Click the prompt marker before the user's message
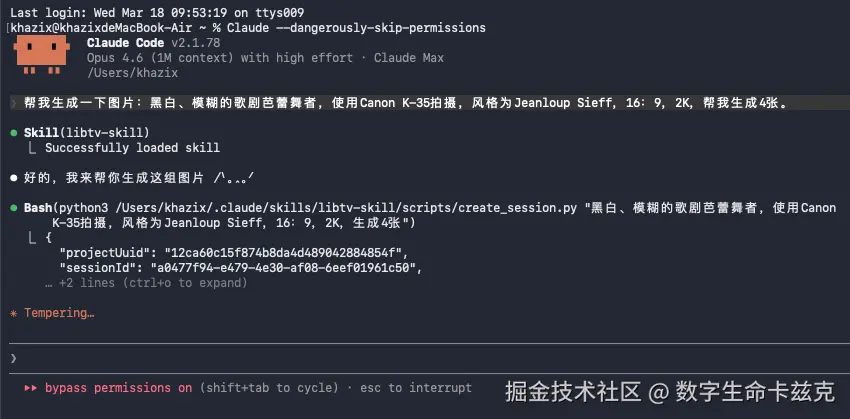 (13, 103)
